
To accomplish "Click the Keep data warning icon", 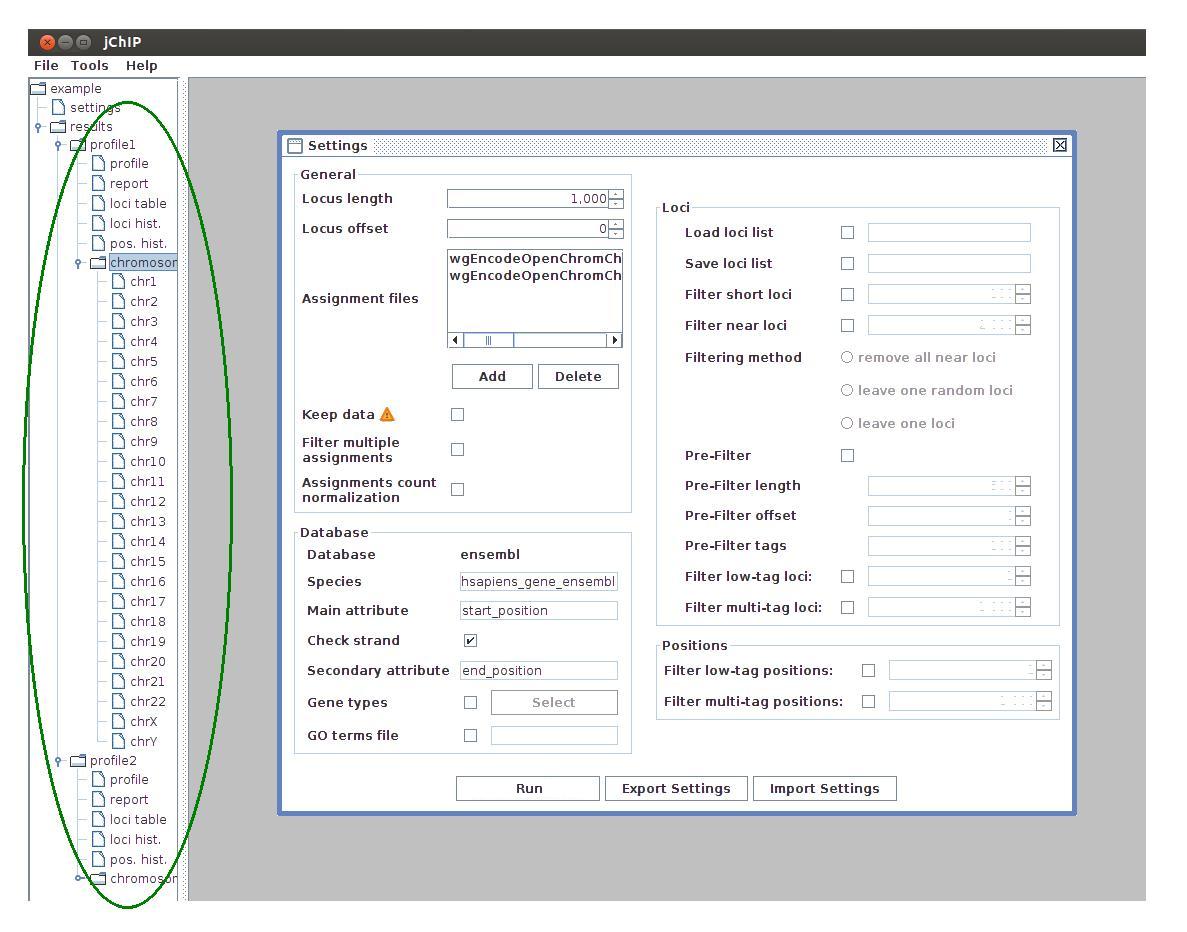I will 387,415.
